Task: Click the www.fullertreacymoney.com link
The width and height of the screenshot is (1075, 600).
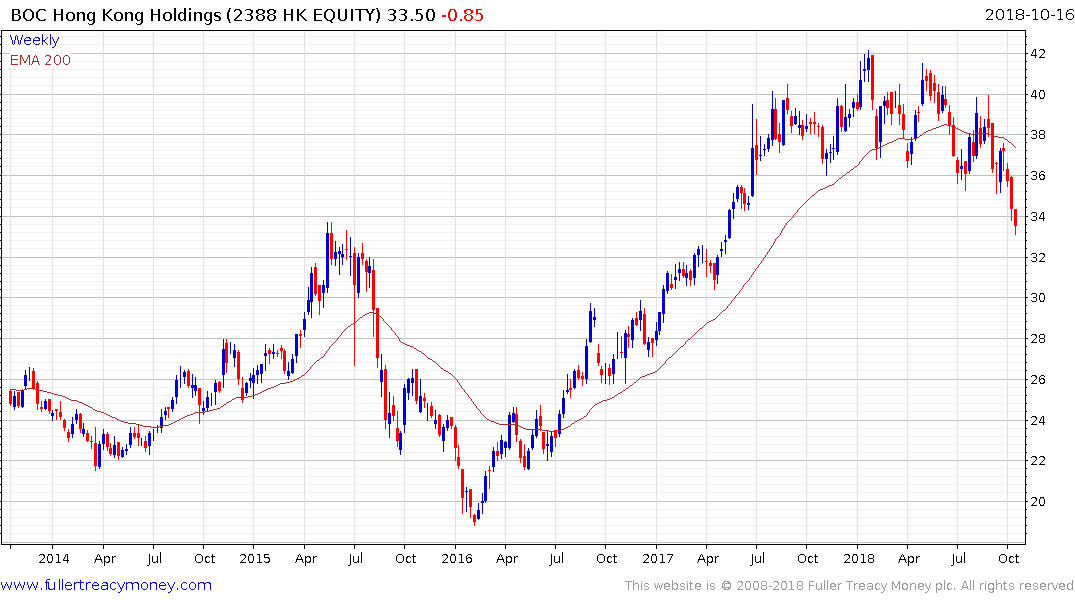Action: (106, 585)
